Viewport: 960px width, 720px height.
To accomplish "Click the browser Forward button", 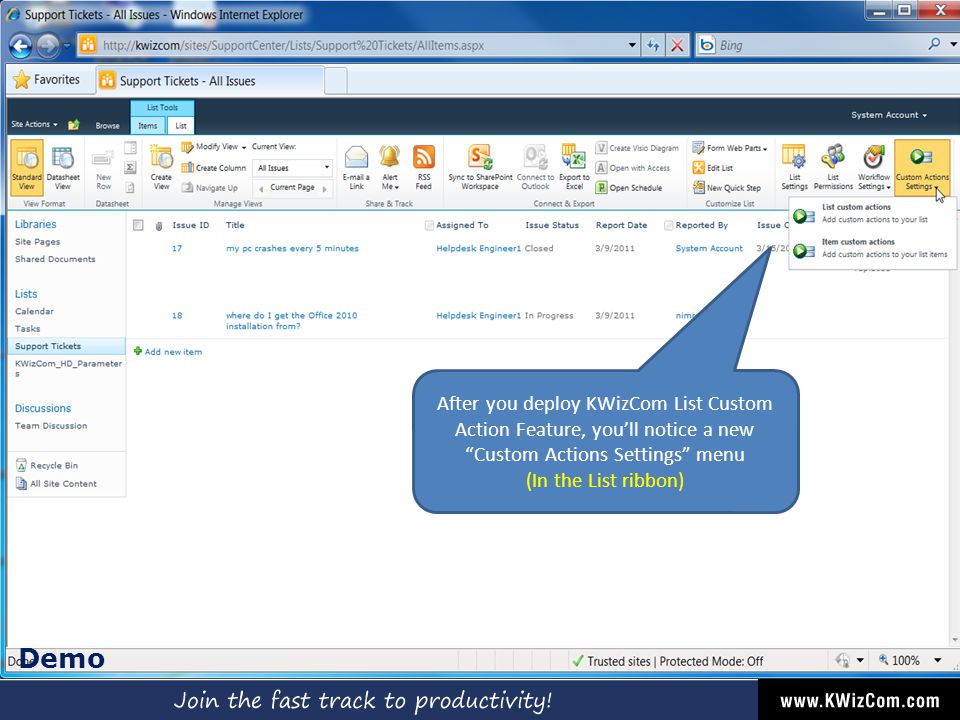I will tap(48, 46).
